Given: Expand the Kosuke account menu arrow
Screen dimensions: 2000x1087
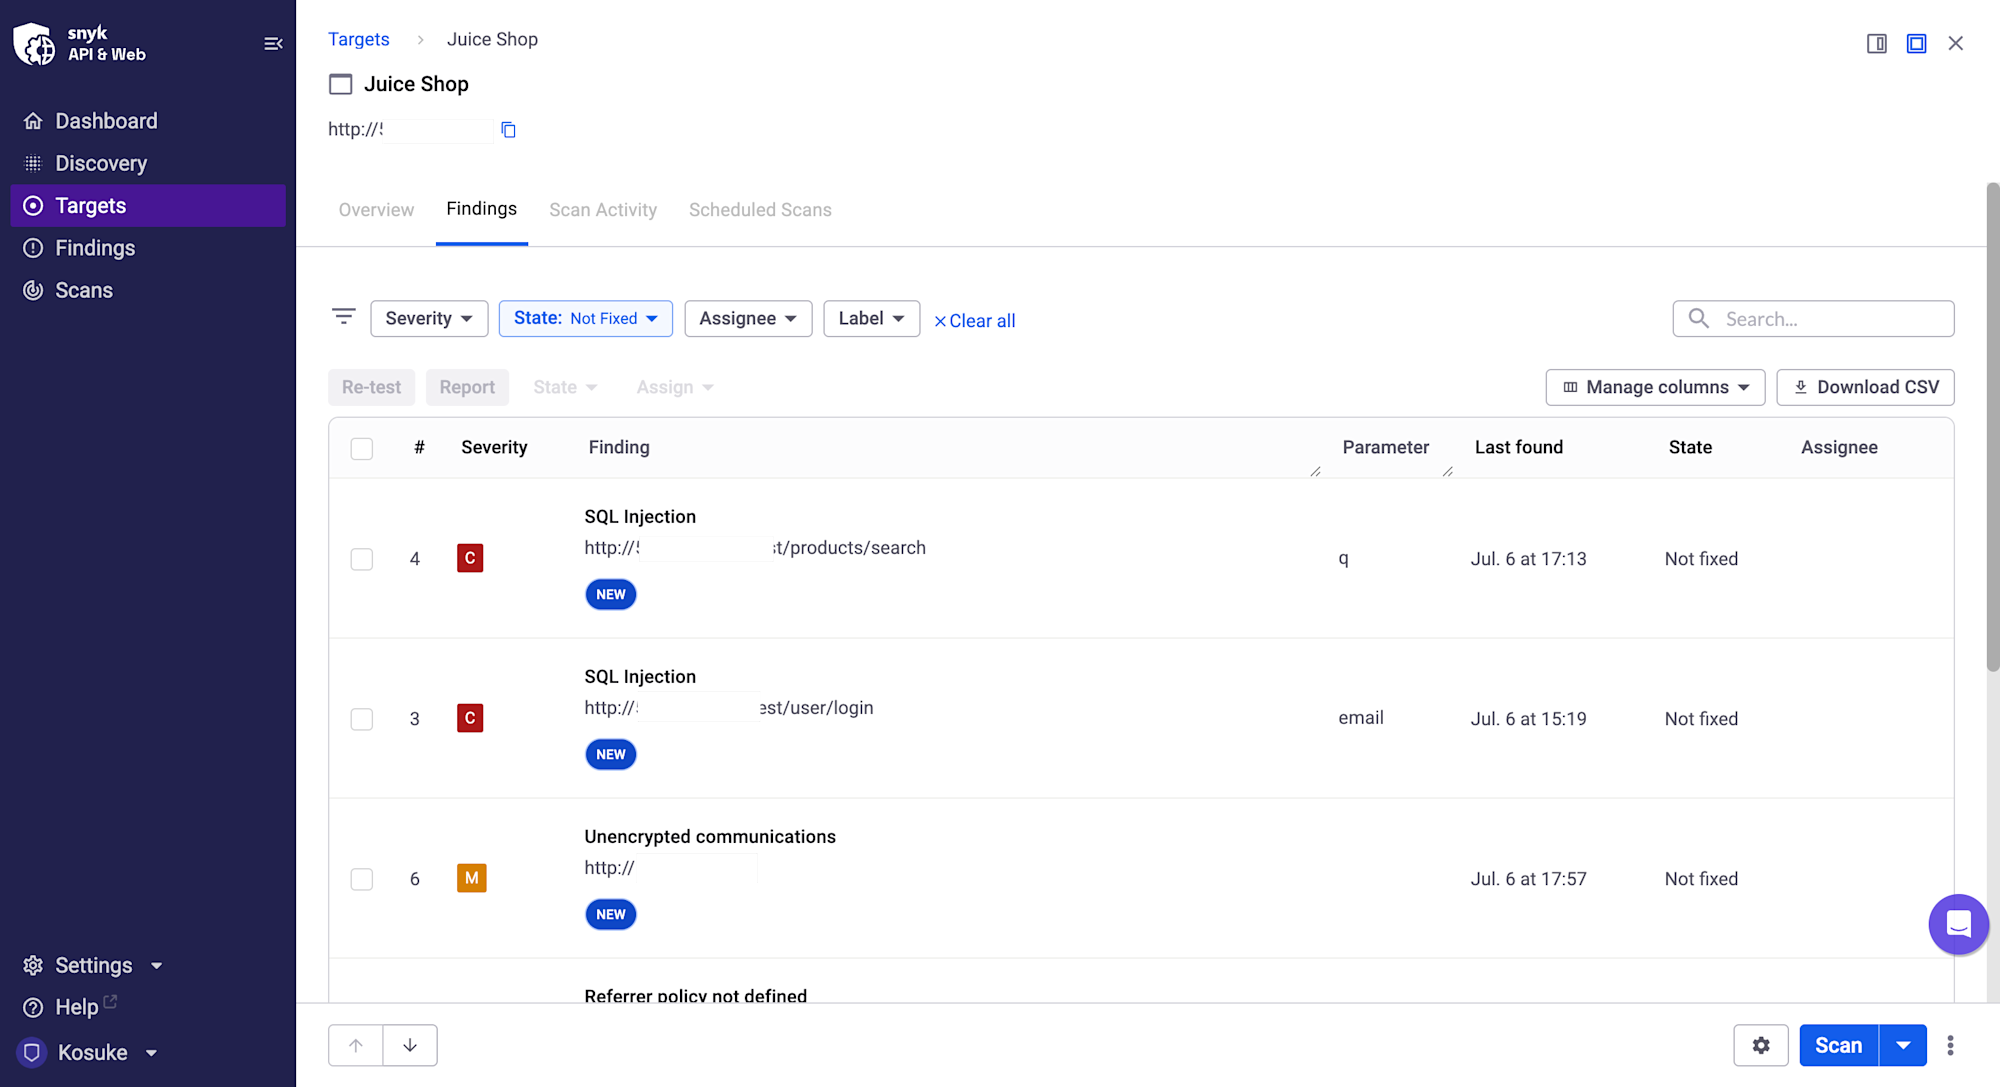Looking at the screenshot, I should click(x=151, y=1053).
